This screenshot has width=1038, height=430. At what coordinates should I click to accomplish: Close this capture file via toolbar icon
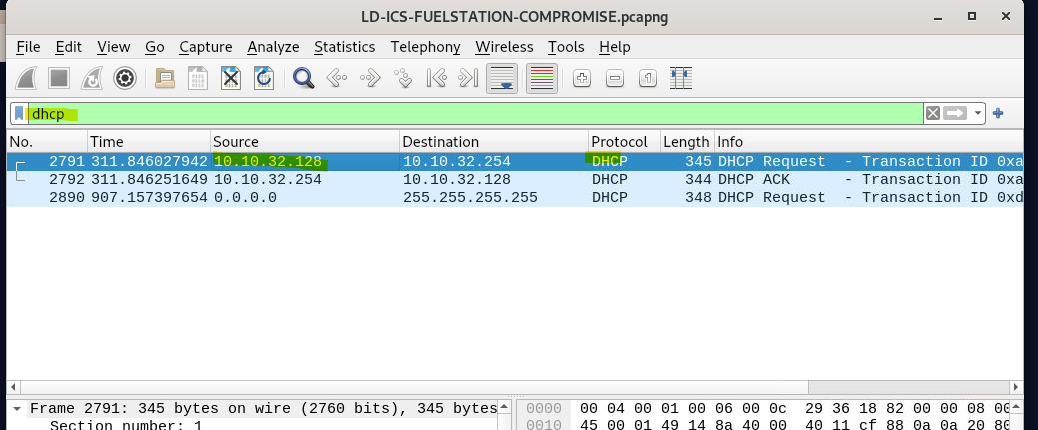[x=231, y=78]
